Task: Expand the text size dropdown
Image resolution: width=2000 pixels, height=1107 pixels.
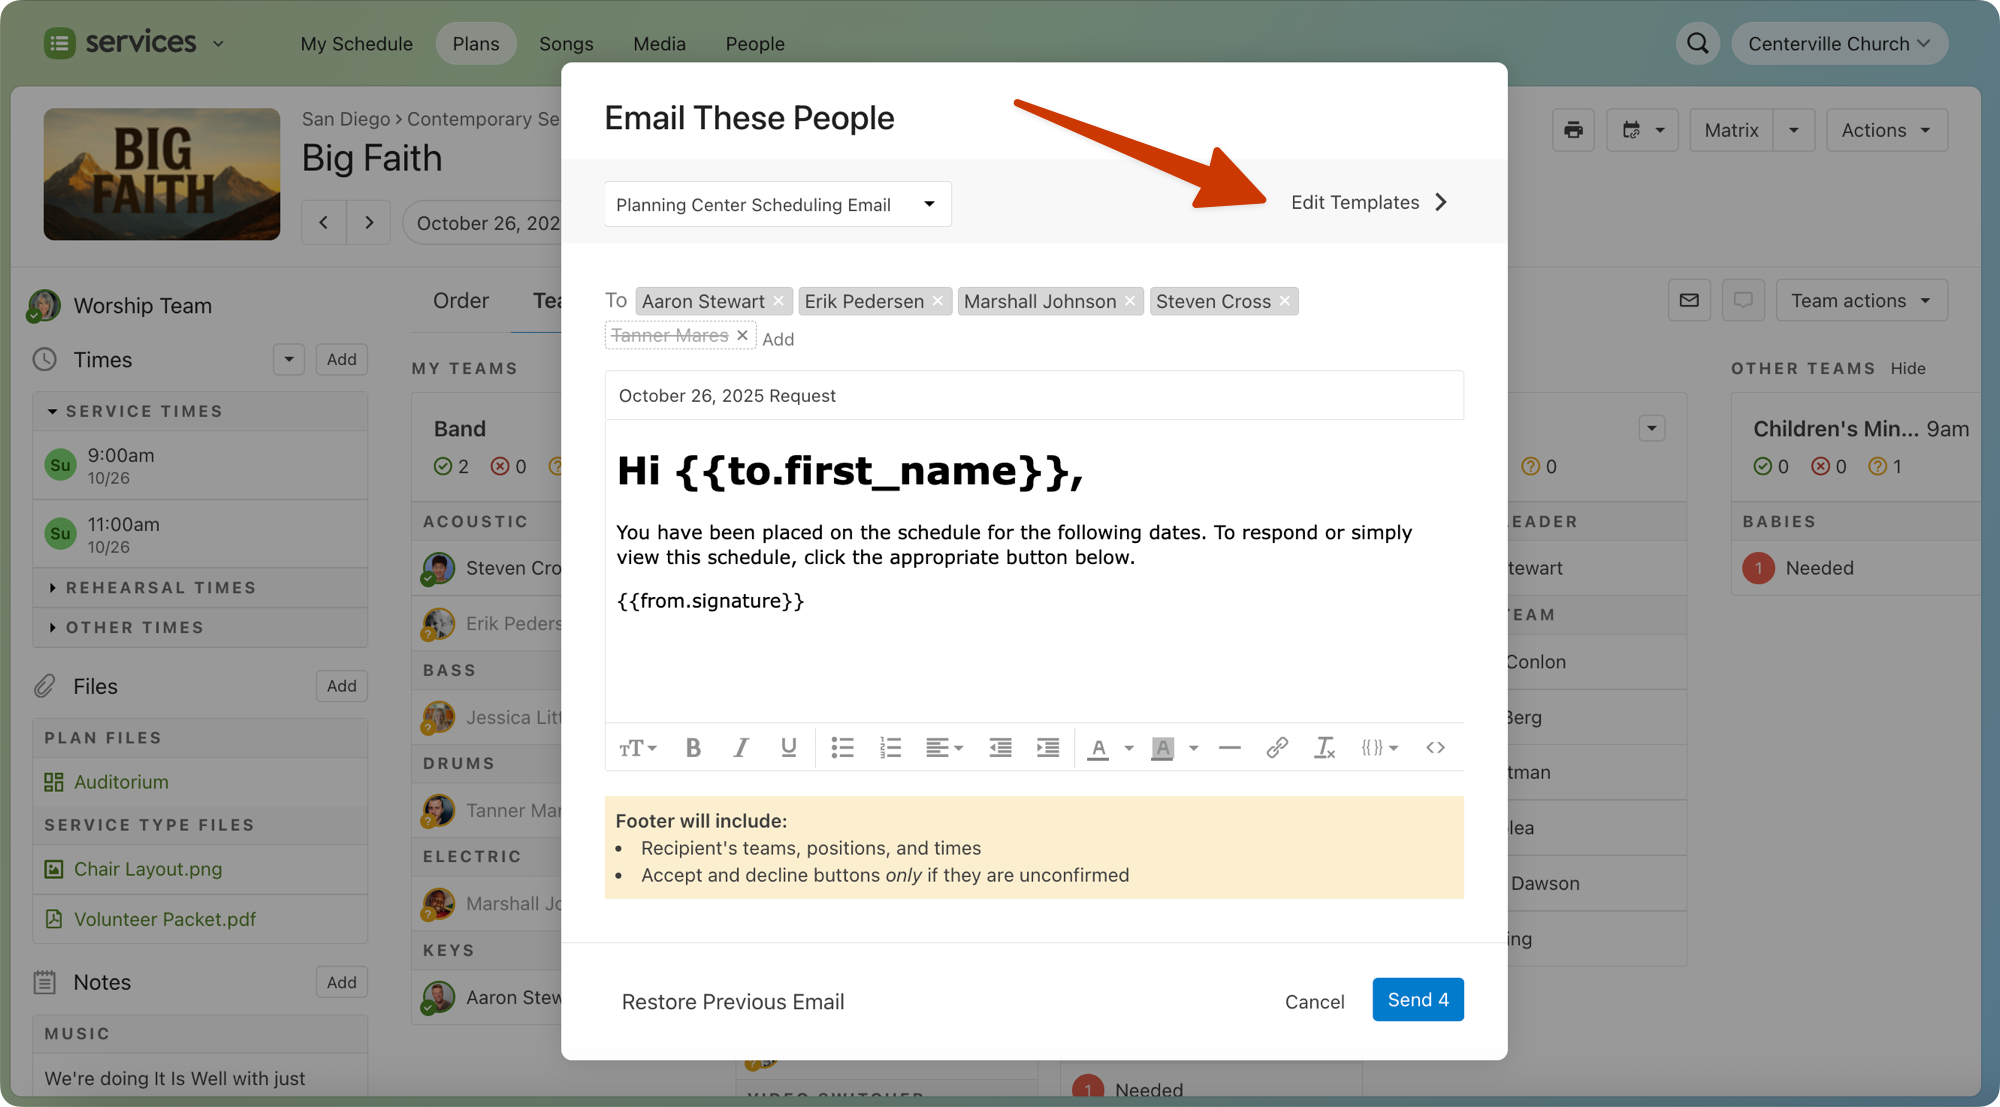Action: 637,748
